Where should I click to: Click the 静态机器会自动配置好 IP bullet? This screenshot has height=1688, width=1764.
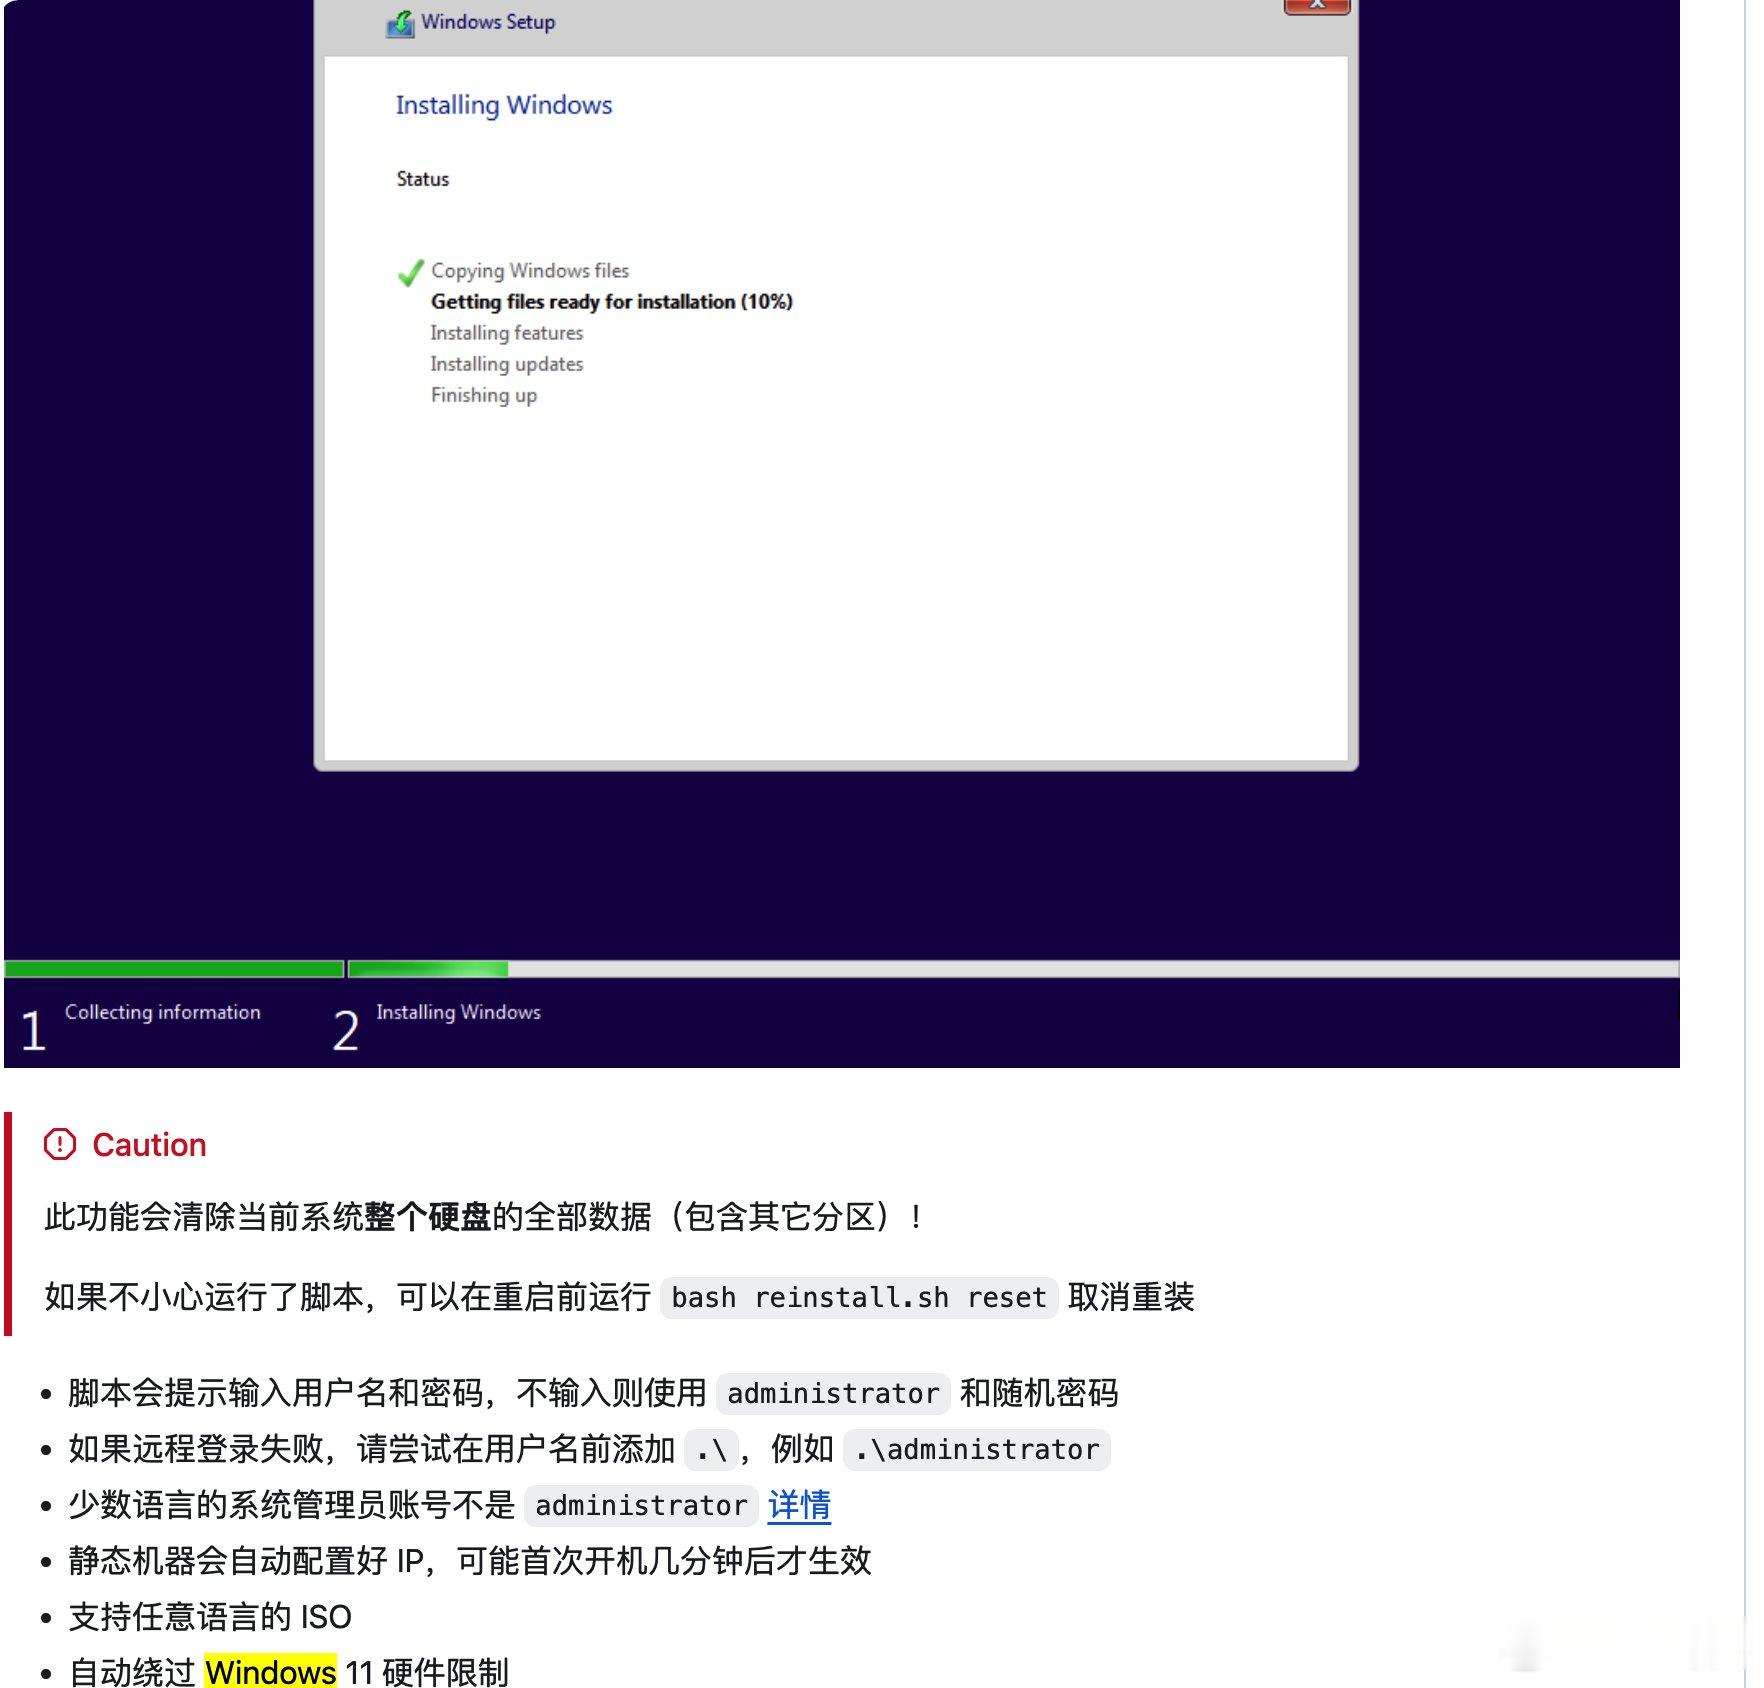(x=470, y=1560)
